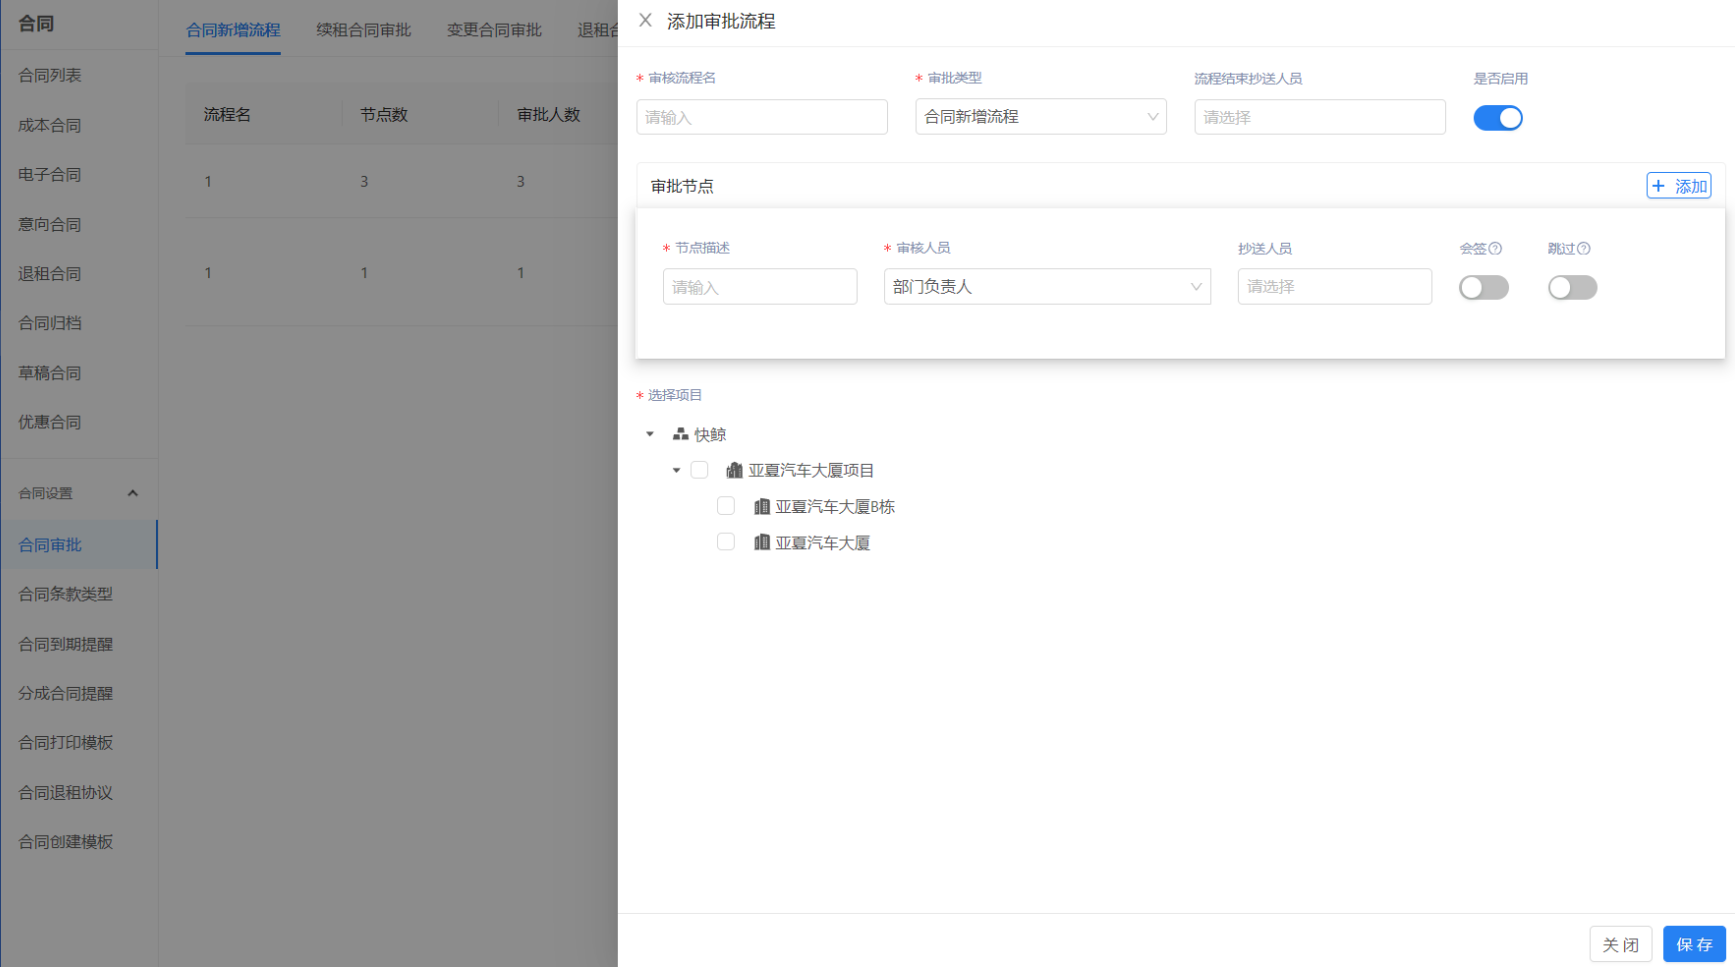
Task: Focus the 审核流程名 input field
Action: click(x=761, y=117)
